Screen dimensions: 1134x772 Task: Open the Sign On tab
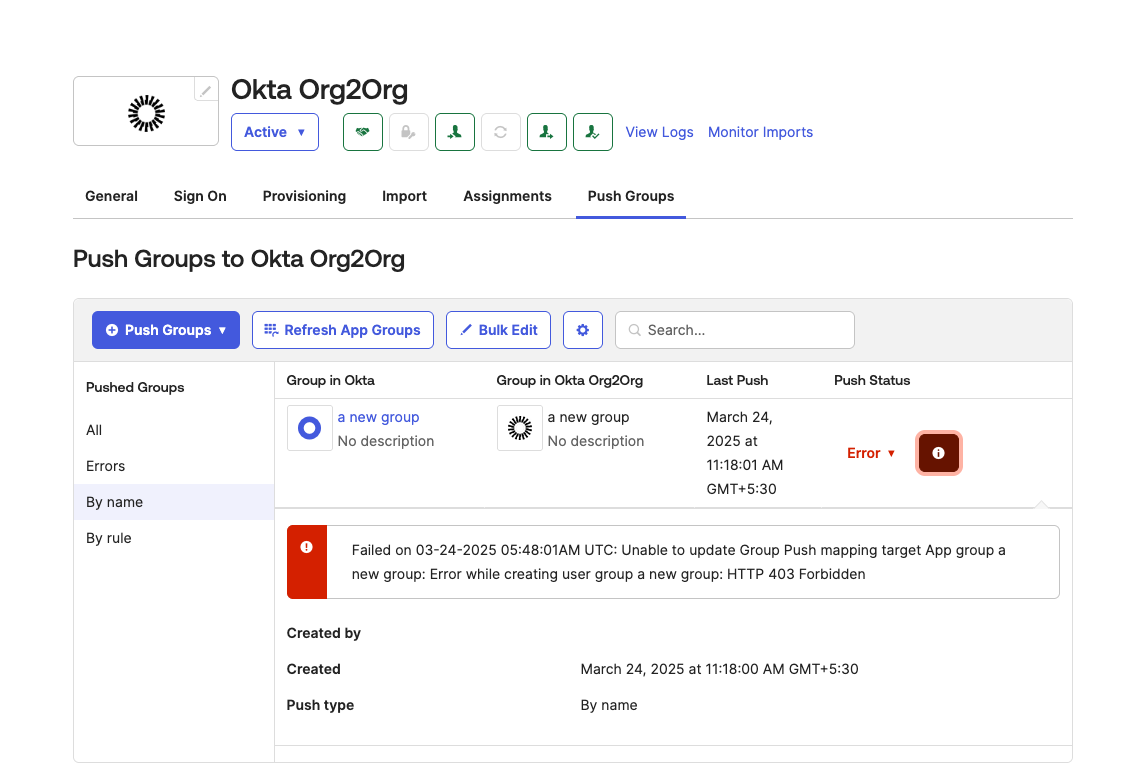tap(200, 196)
